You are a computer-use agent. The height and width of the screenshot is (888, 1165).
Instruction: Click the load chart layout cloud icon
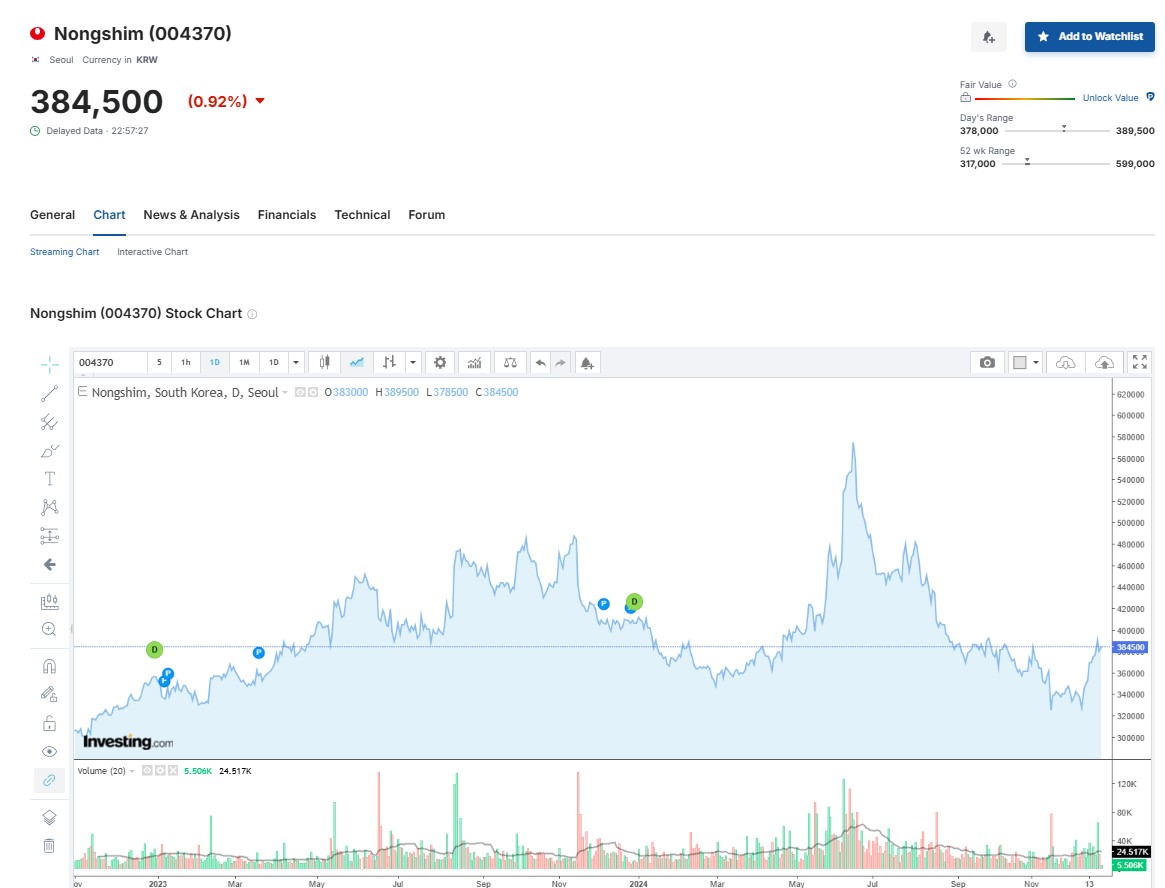click(1065, 363)
